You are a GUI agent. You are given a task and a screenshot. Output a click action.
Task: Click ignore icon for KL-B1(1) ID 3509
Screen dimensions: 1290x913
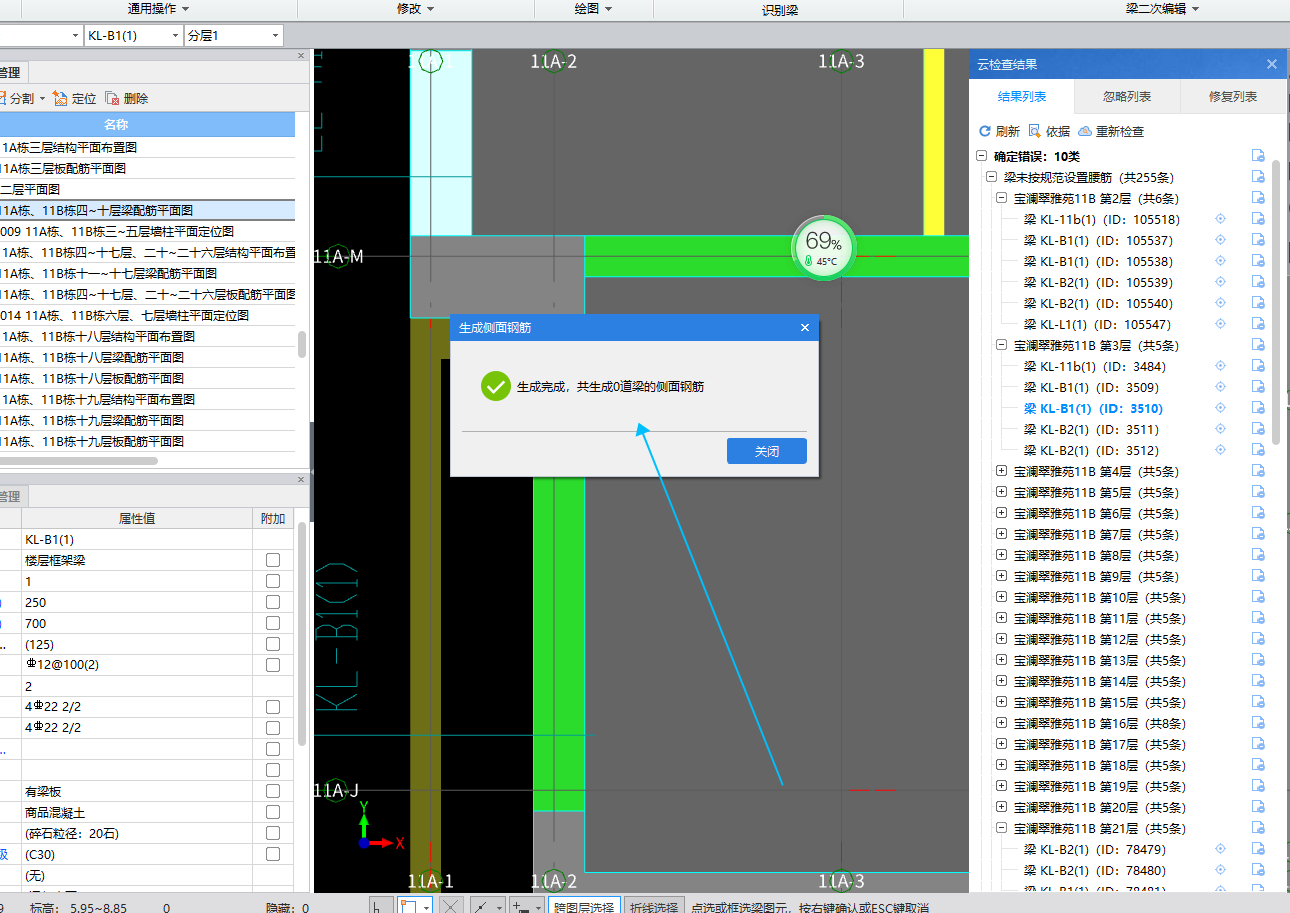coord(1258,387)
